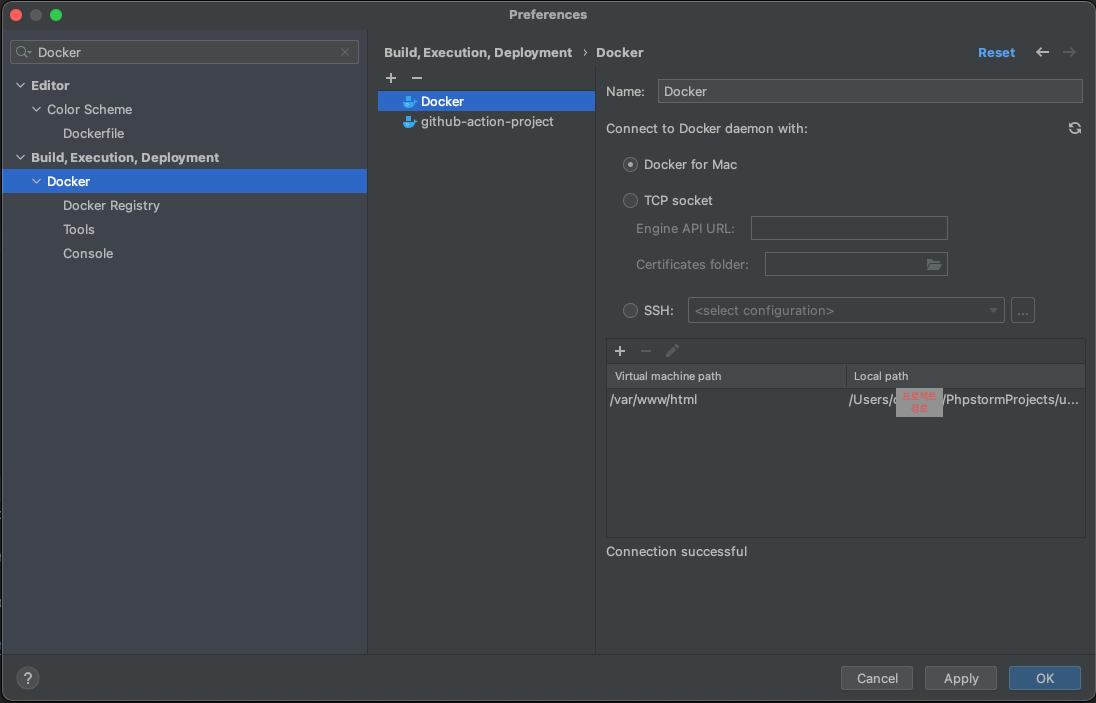The width and height of the screenshot is (1096, 703).
Task: Select the Docker entry in configuration list
Action: [486, 102]
